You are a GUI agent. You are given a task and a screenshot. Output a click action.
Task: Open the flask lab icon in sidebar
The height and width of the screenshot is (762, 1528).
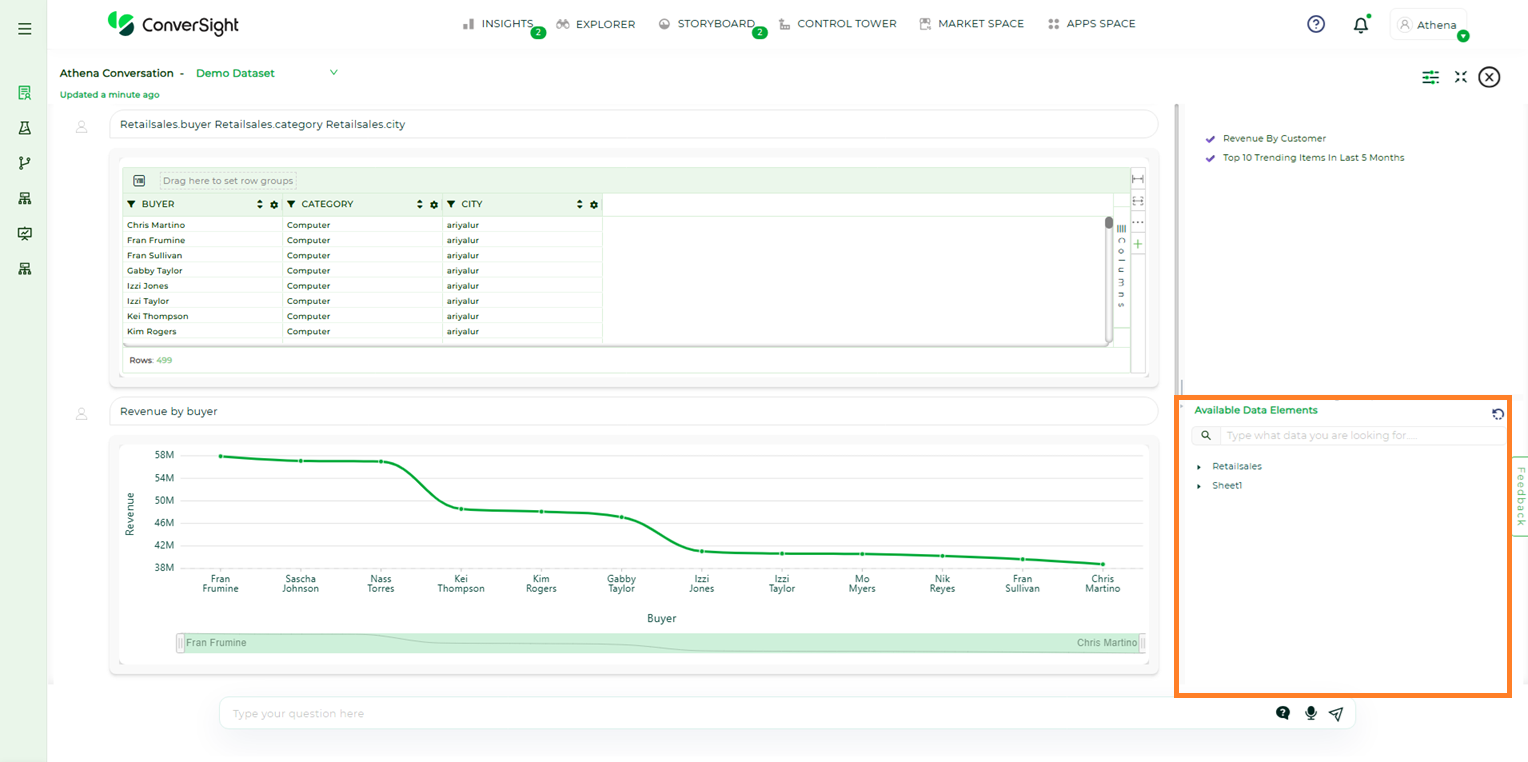click(x=25, y=128)
